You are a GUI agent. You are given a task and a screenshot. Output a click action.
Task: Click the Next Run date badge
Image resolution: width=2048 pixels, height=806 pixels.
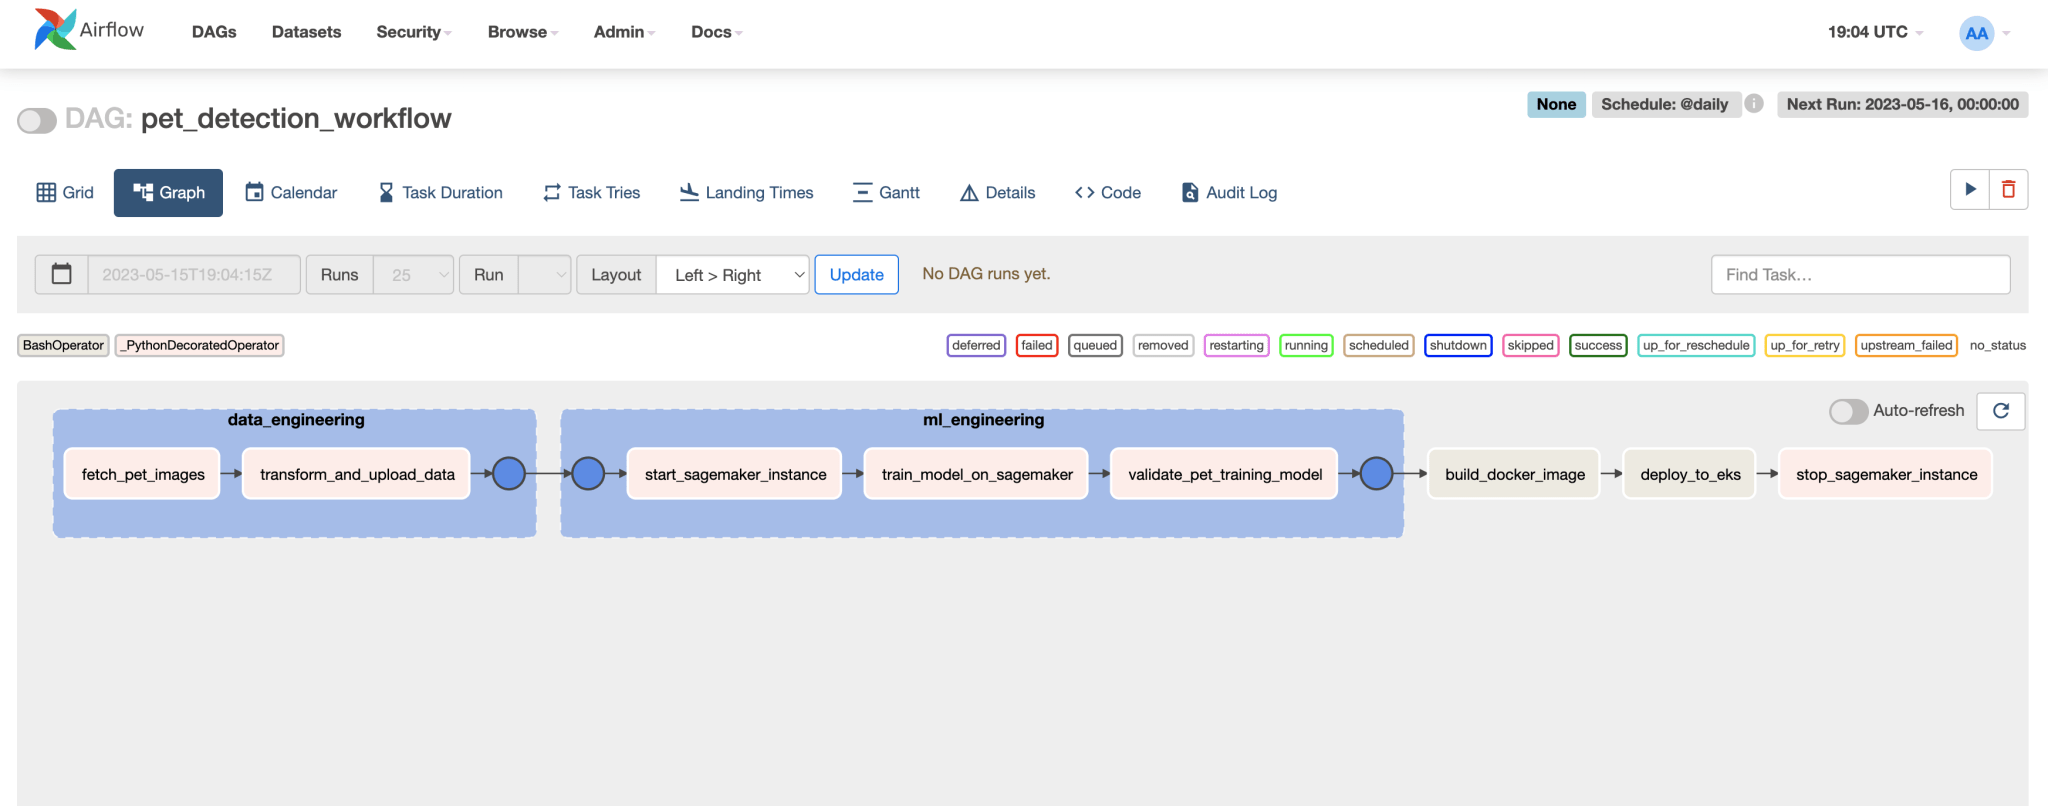point(1902,104)
